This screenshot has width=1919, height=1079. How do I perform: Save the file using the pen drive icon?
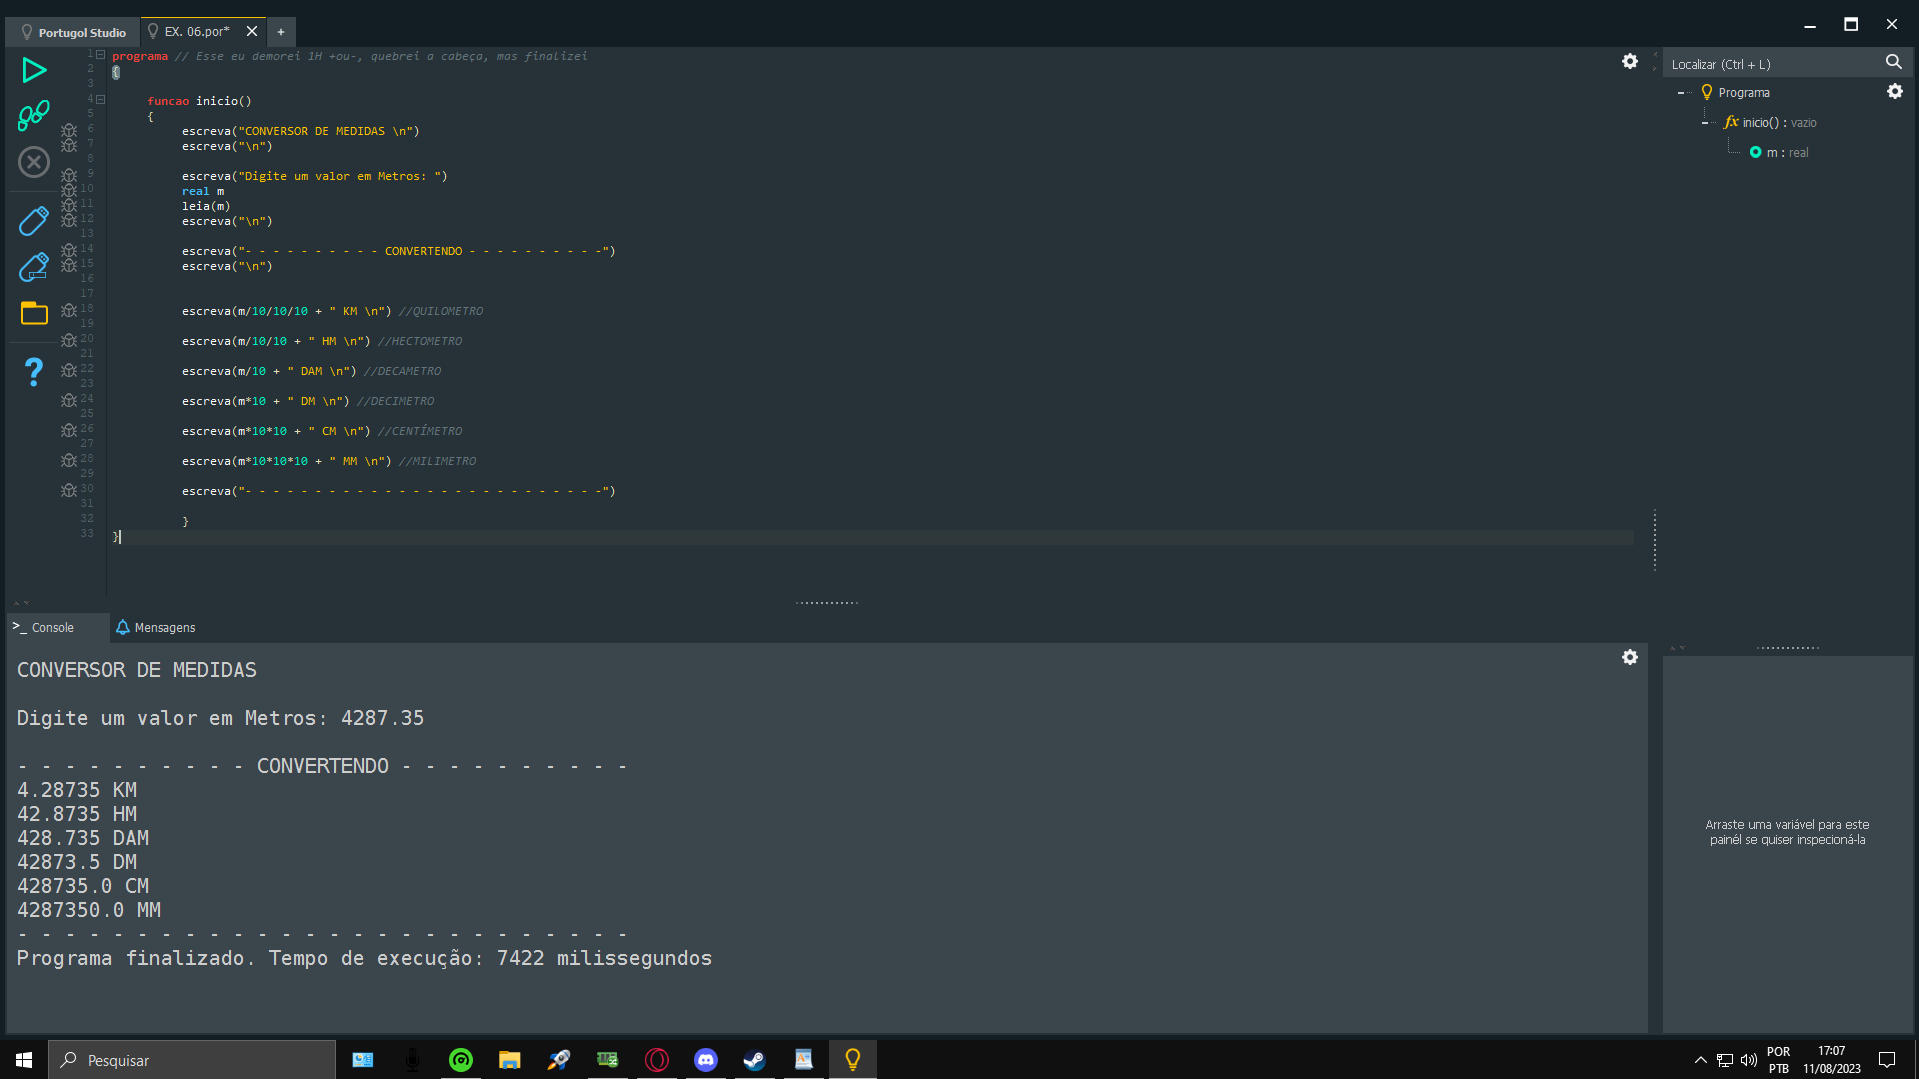pos(34,221)
